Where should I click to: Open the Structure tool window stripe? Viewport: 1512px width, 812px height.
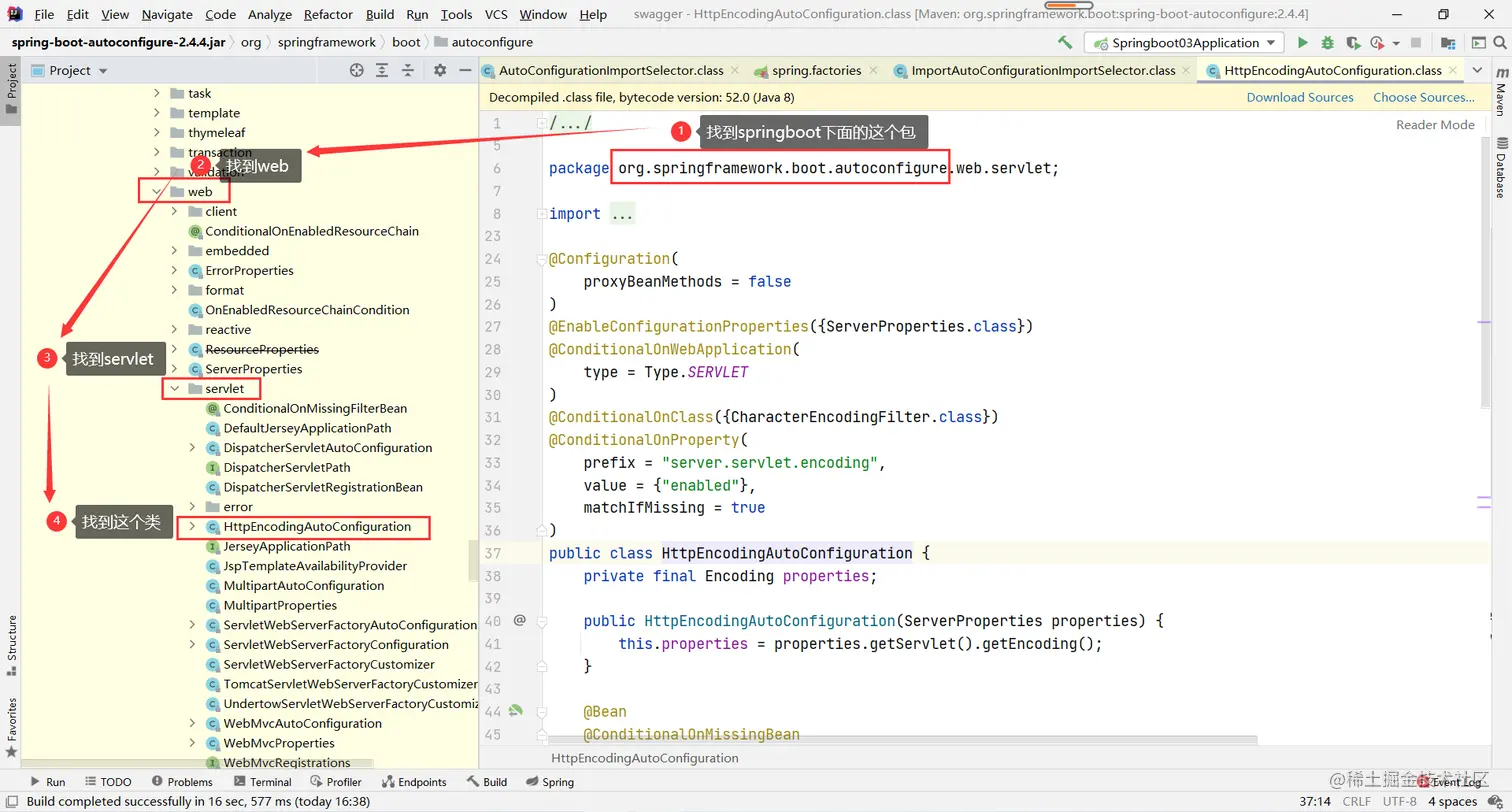[11, 645]
